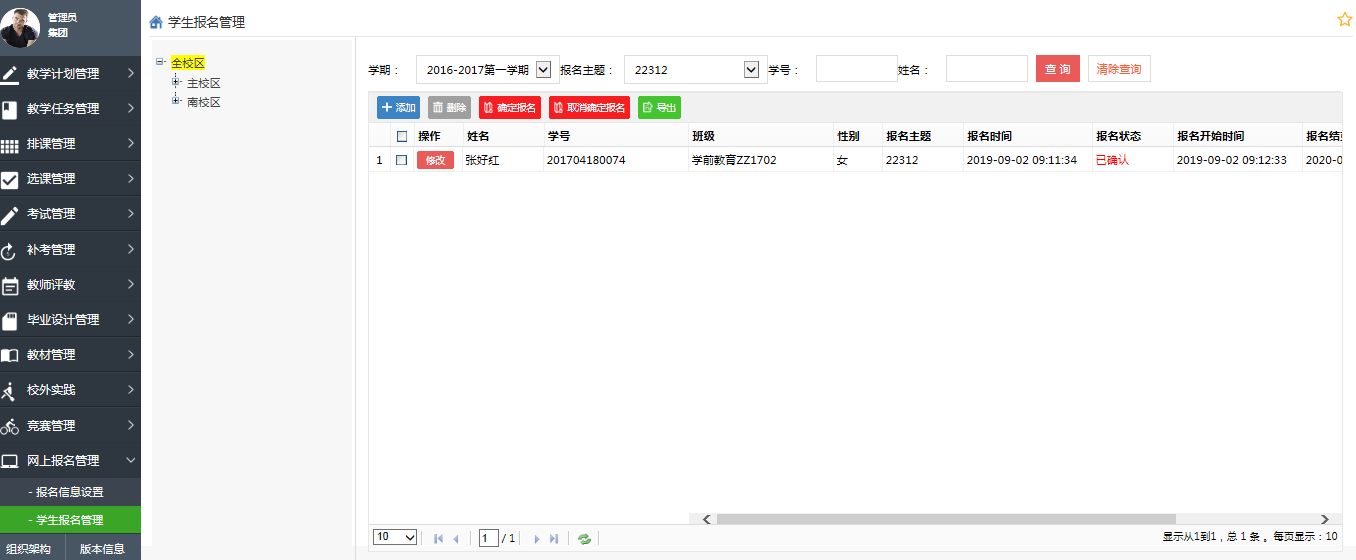The image size is (1356, 560).
Task: Switch to the 版本信息 tab
Action: coord(102,549)
